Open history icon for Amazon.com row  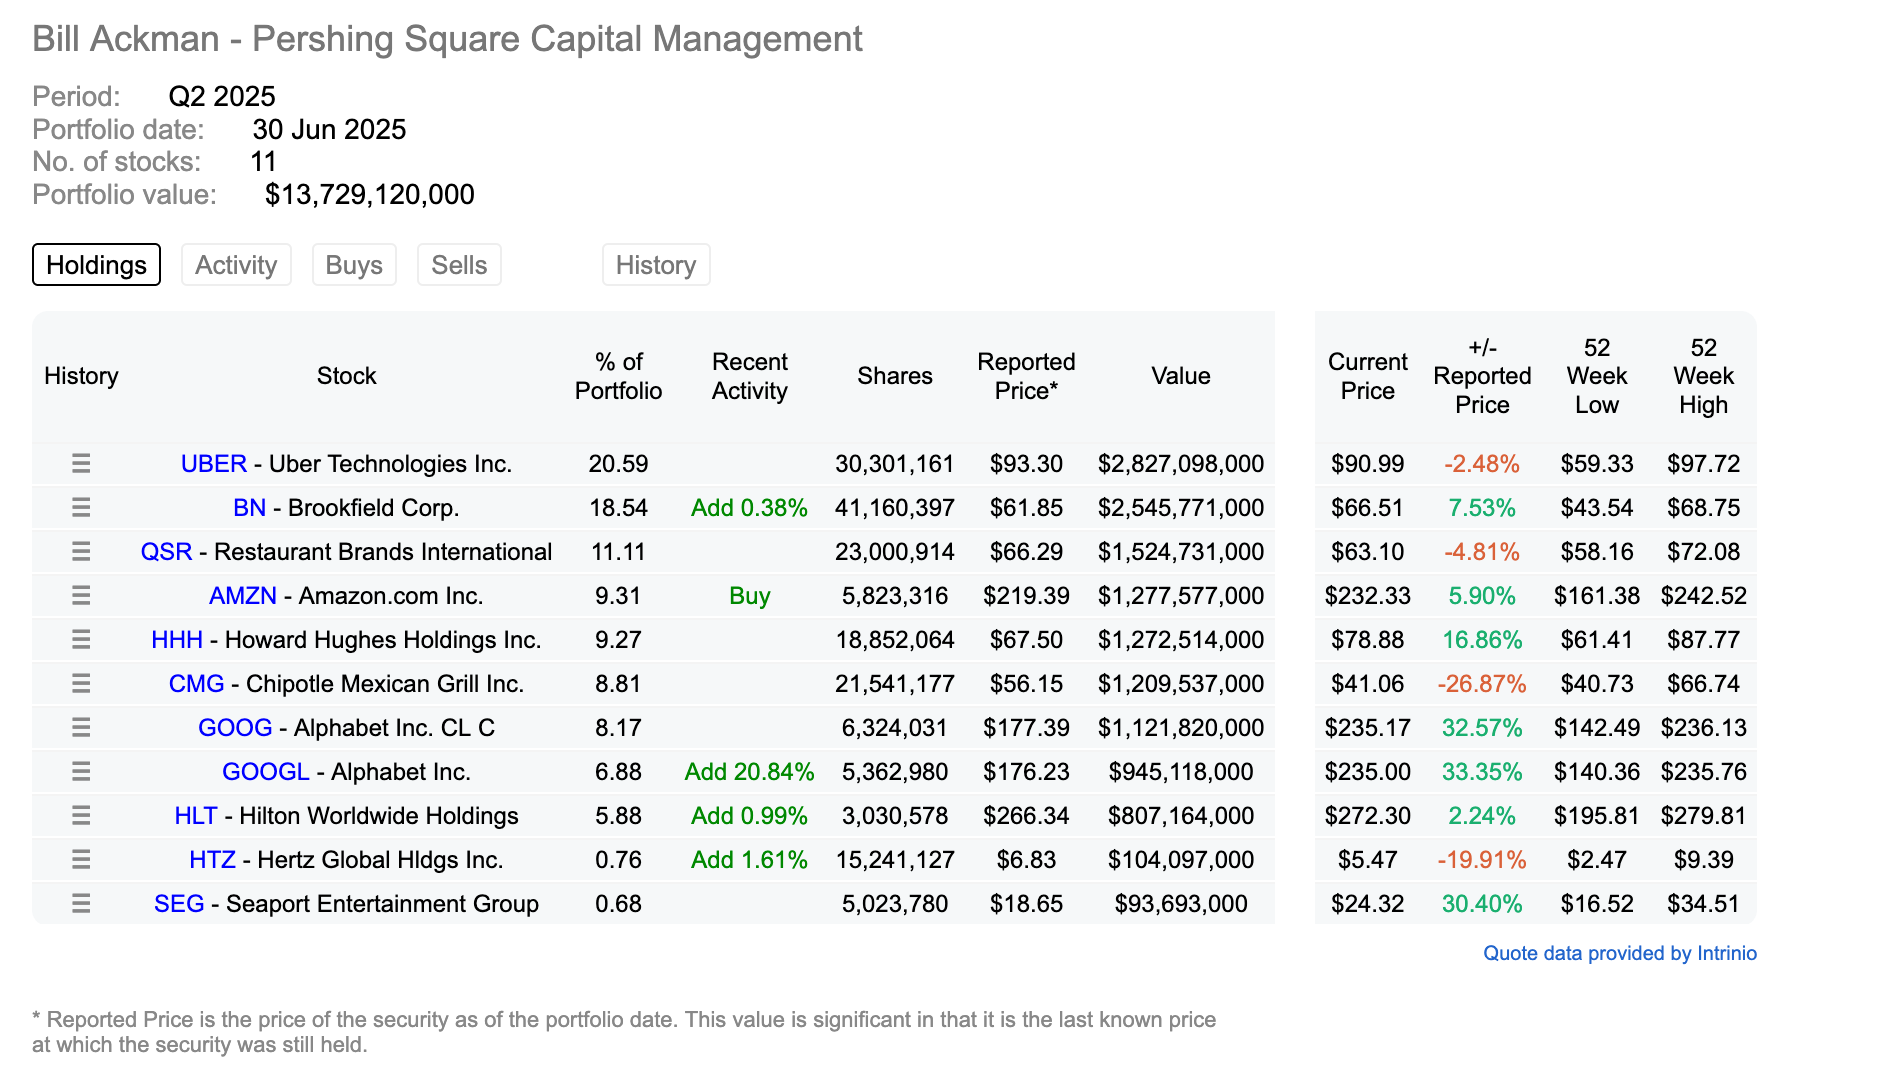pos(81,595)
